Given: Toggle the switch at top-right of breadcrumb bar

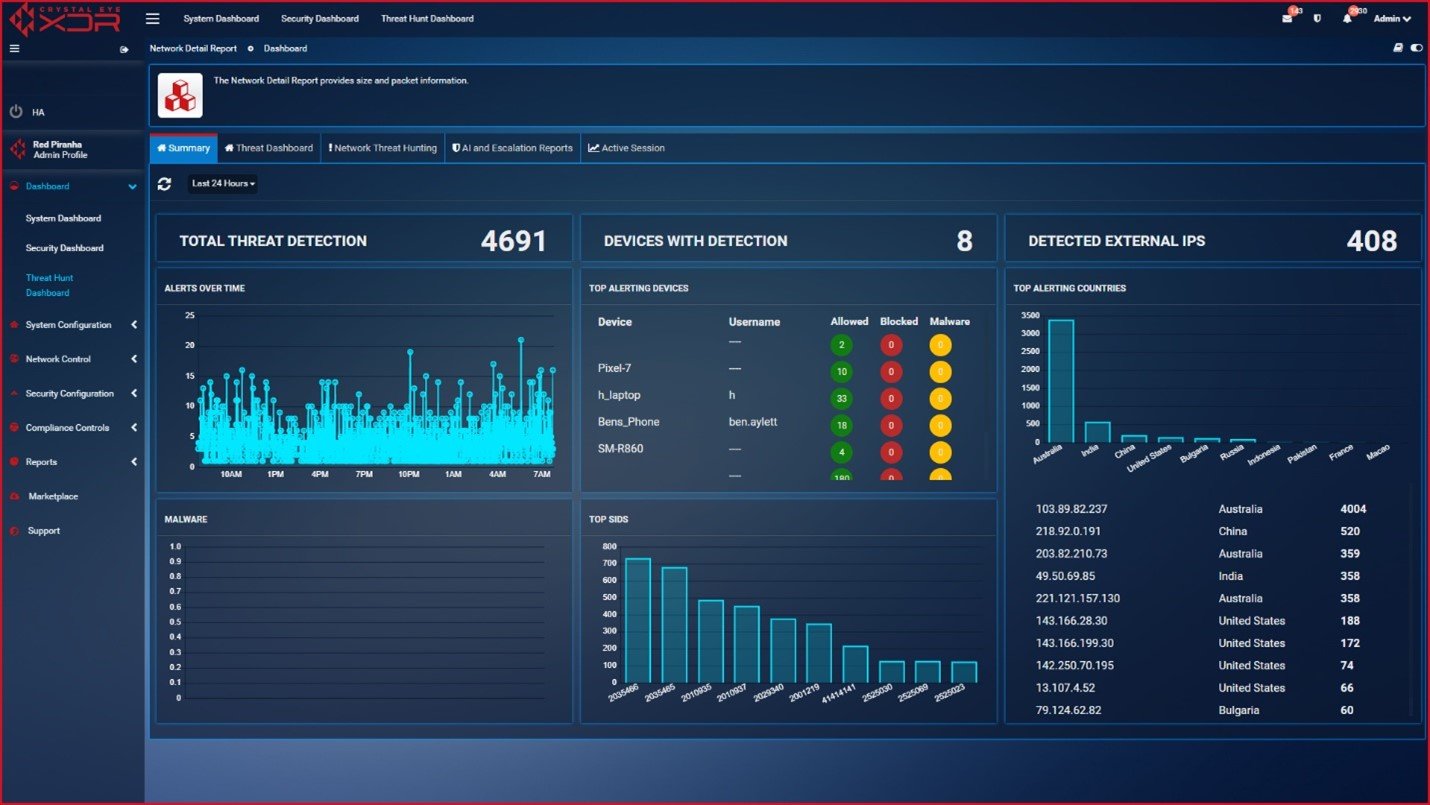Looking at the screenshot, I should [1416, 48].
